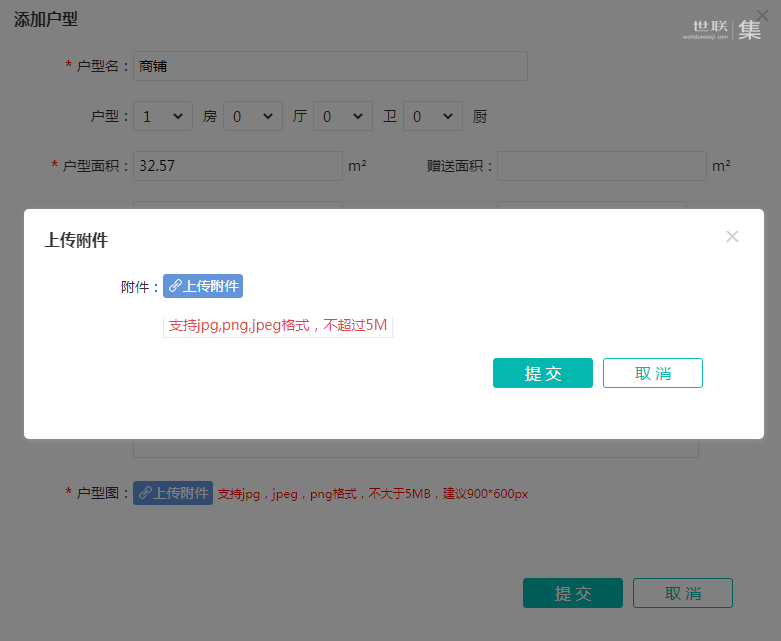Expand the 厅 count dropdown
Image resolution: width=781 pixels, height=641 pixels.
click(x=253, y=116)
